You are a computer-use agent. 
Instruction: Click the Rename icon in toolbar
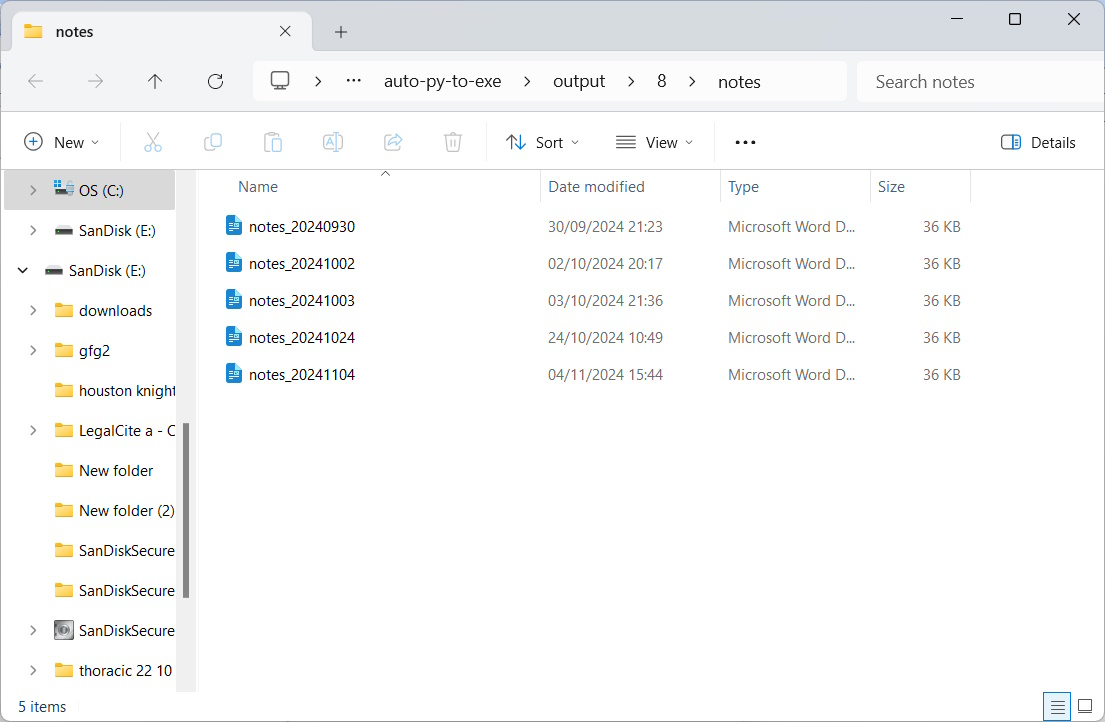tap(333, 142)
